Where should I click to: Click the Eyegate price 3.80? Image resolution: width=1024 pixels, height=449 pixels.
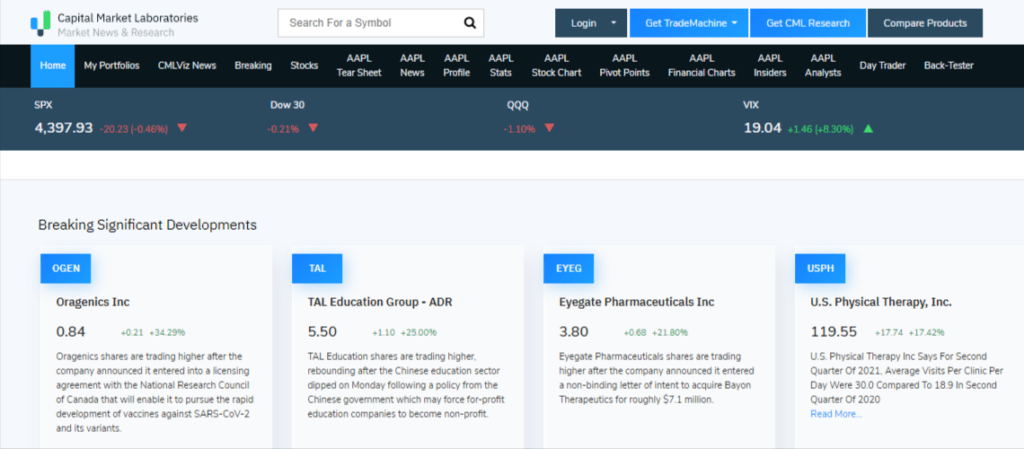click(573, 332)
